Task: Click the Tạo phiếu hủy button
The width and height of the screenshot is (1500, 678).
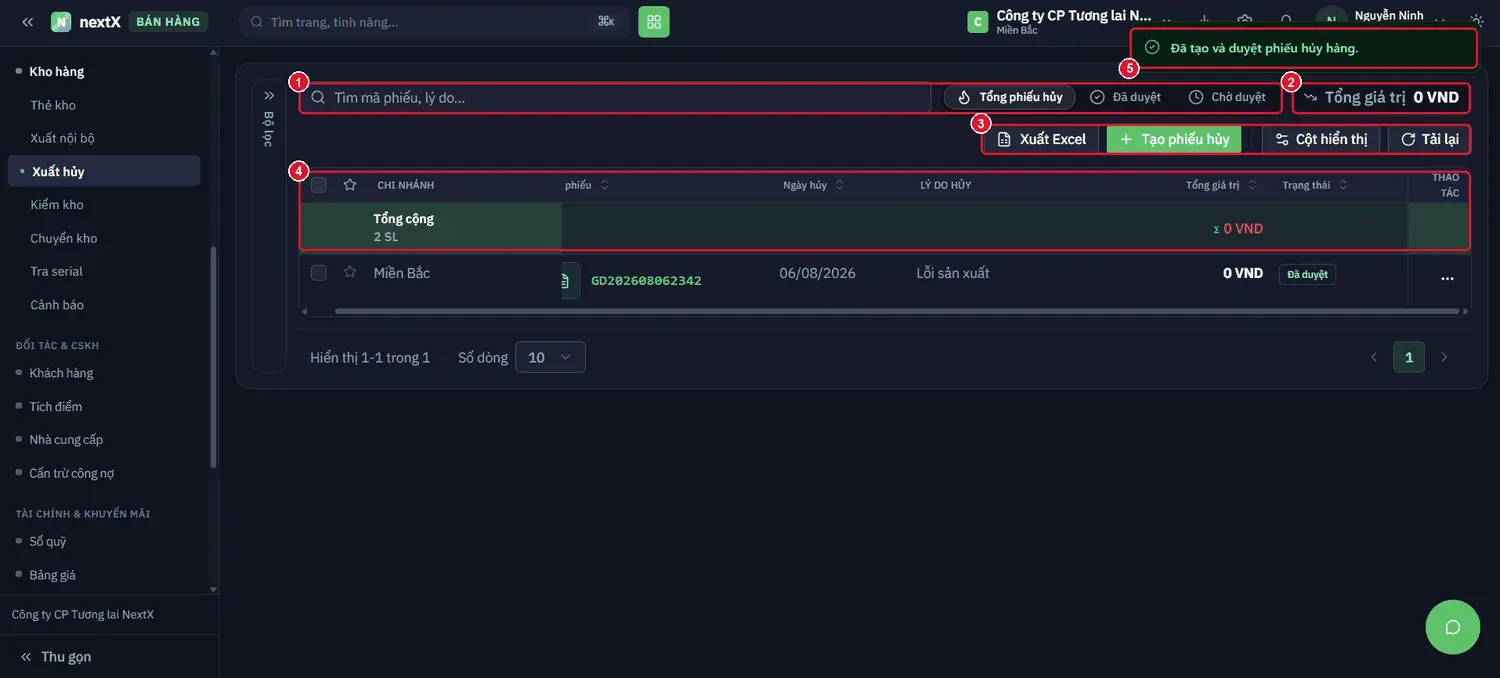Action: click(x=1174, y=139)
